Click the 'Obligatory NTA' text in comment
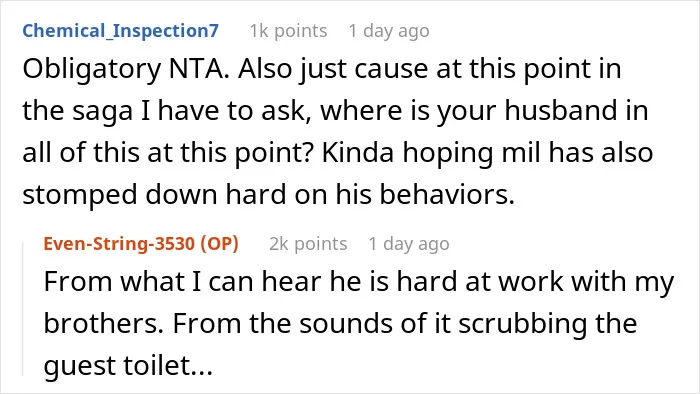 126,69
